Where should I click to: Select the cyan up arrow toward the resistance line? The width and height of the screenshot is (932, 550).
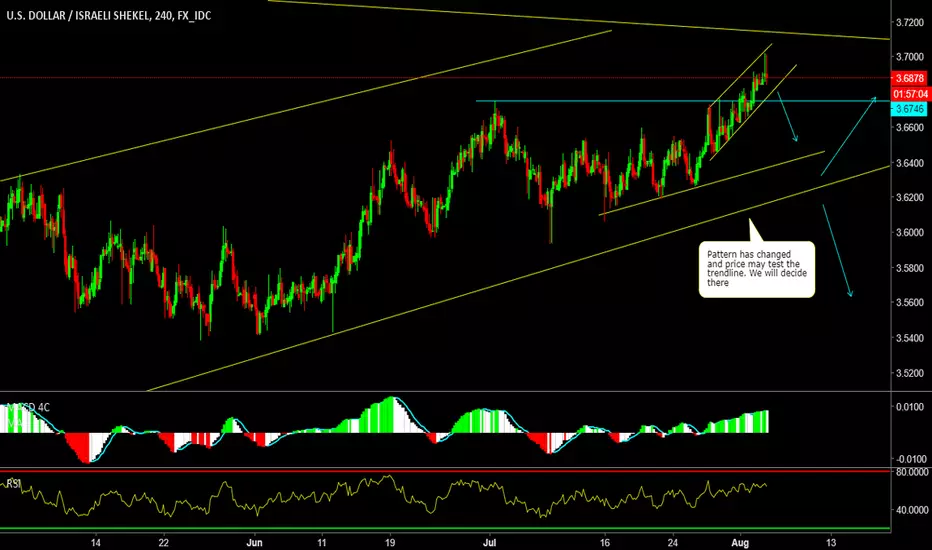(849, 136)
